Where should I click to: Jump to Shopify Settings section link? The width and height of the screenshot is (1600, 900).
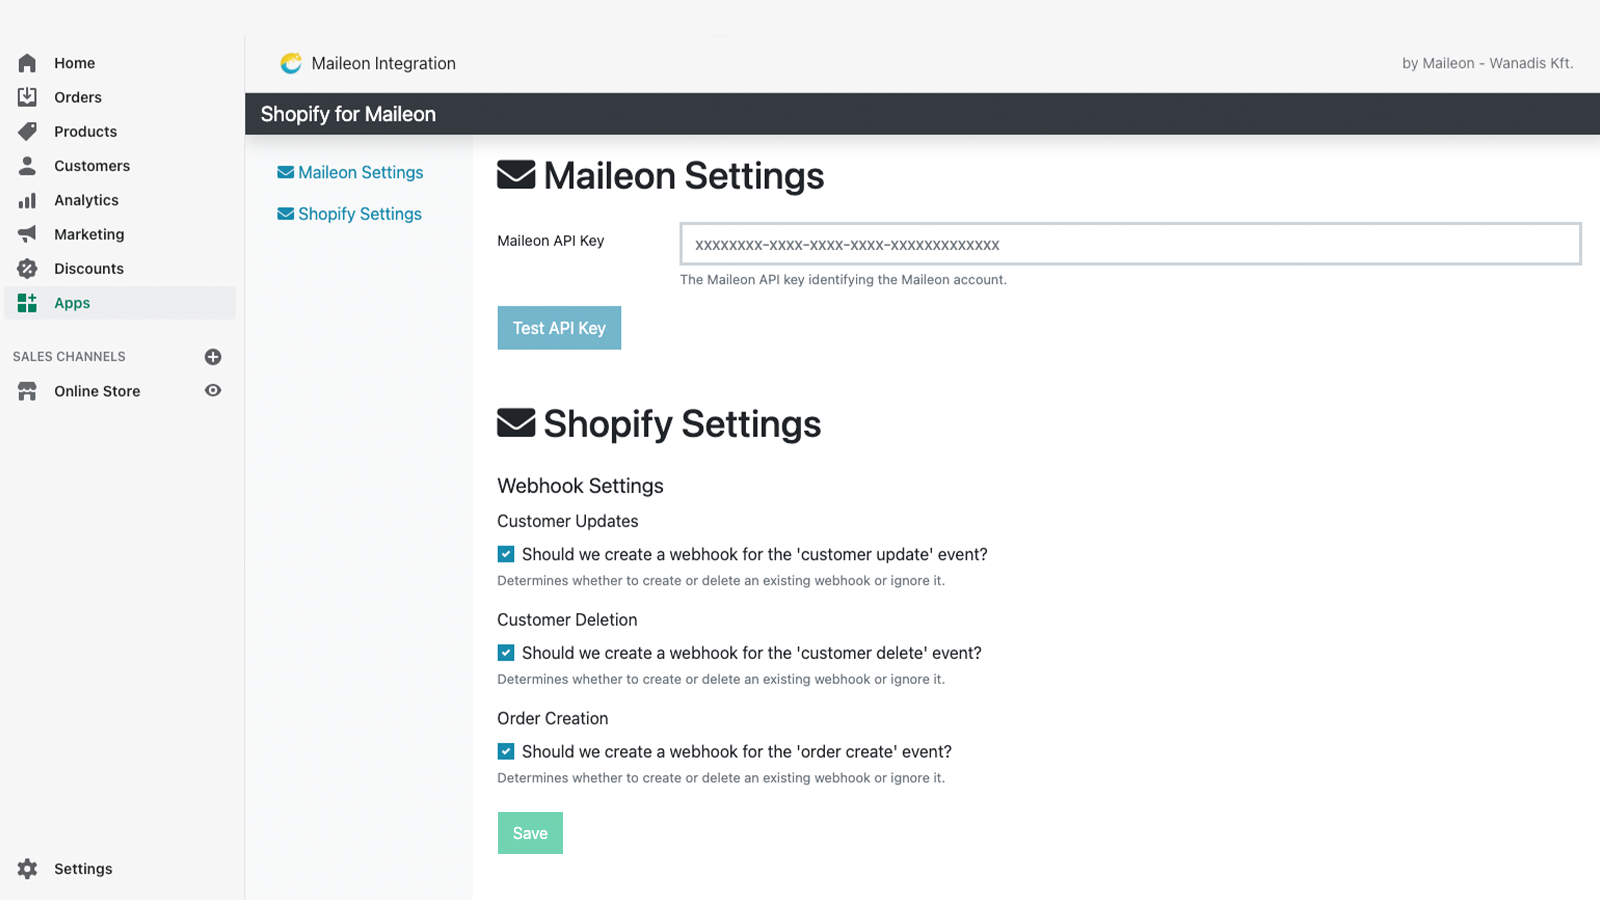coord(359,214)
